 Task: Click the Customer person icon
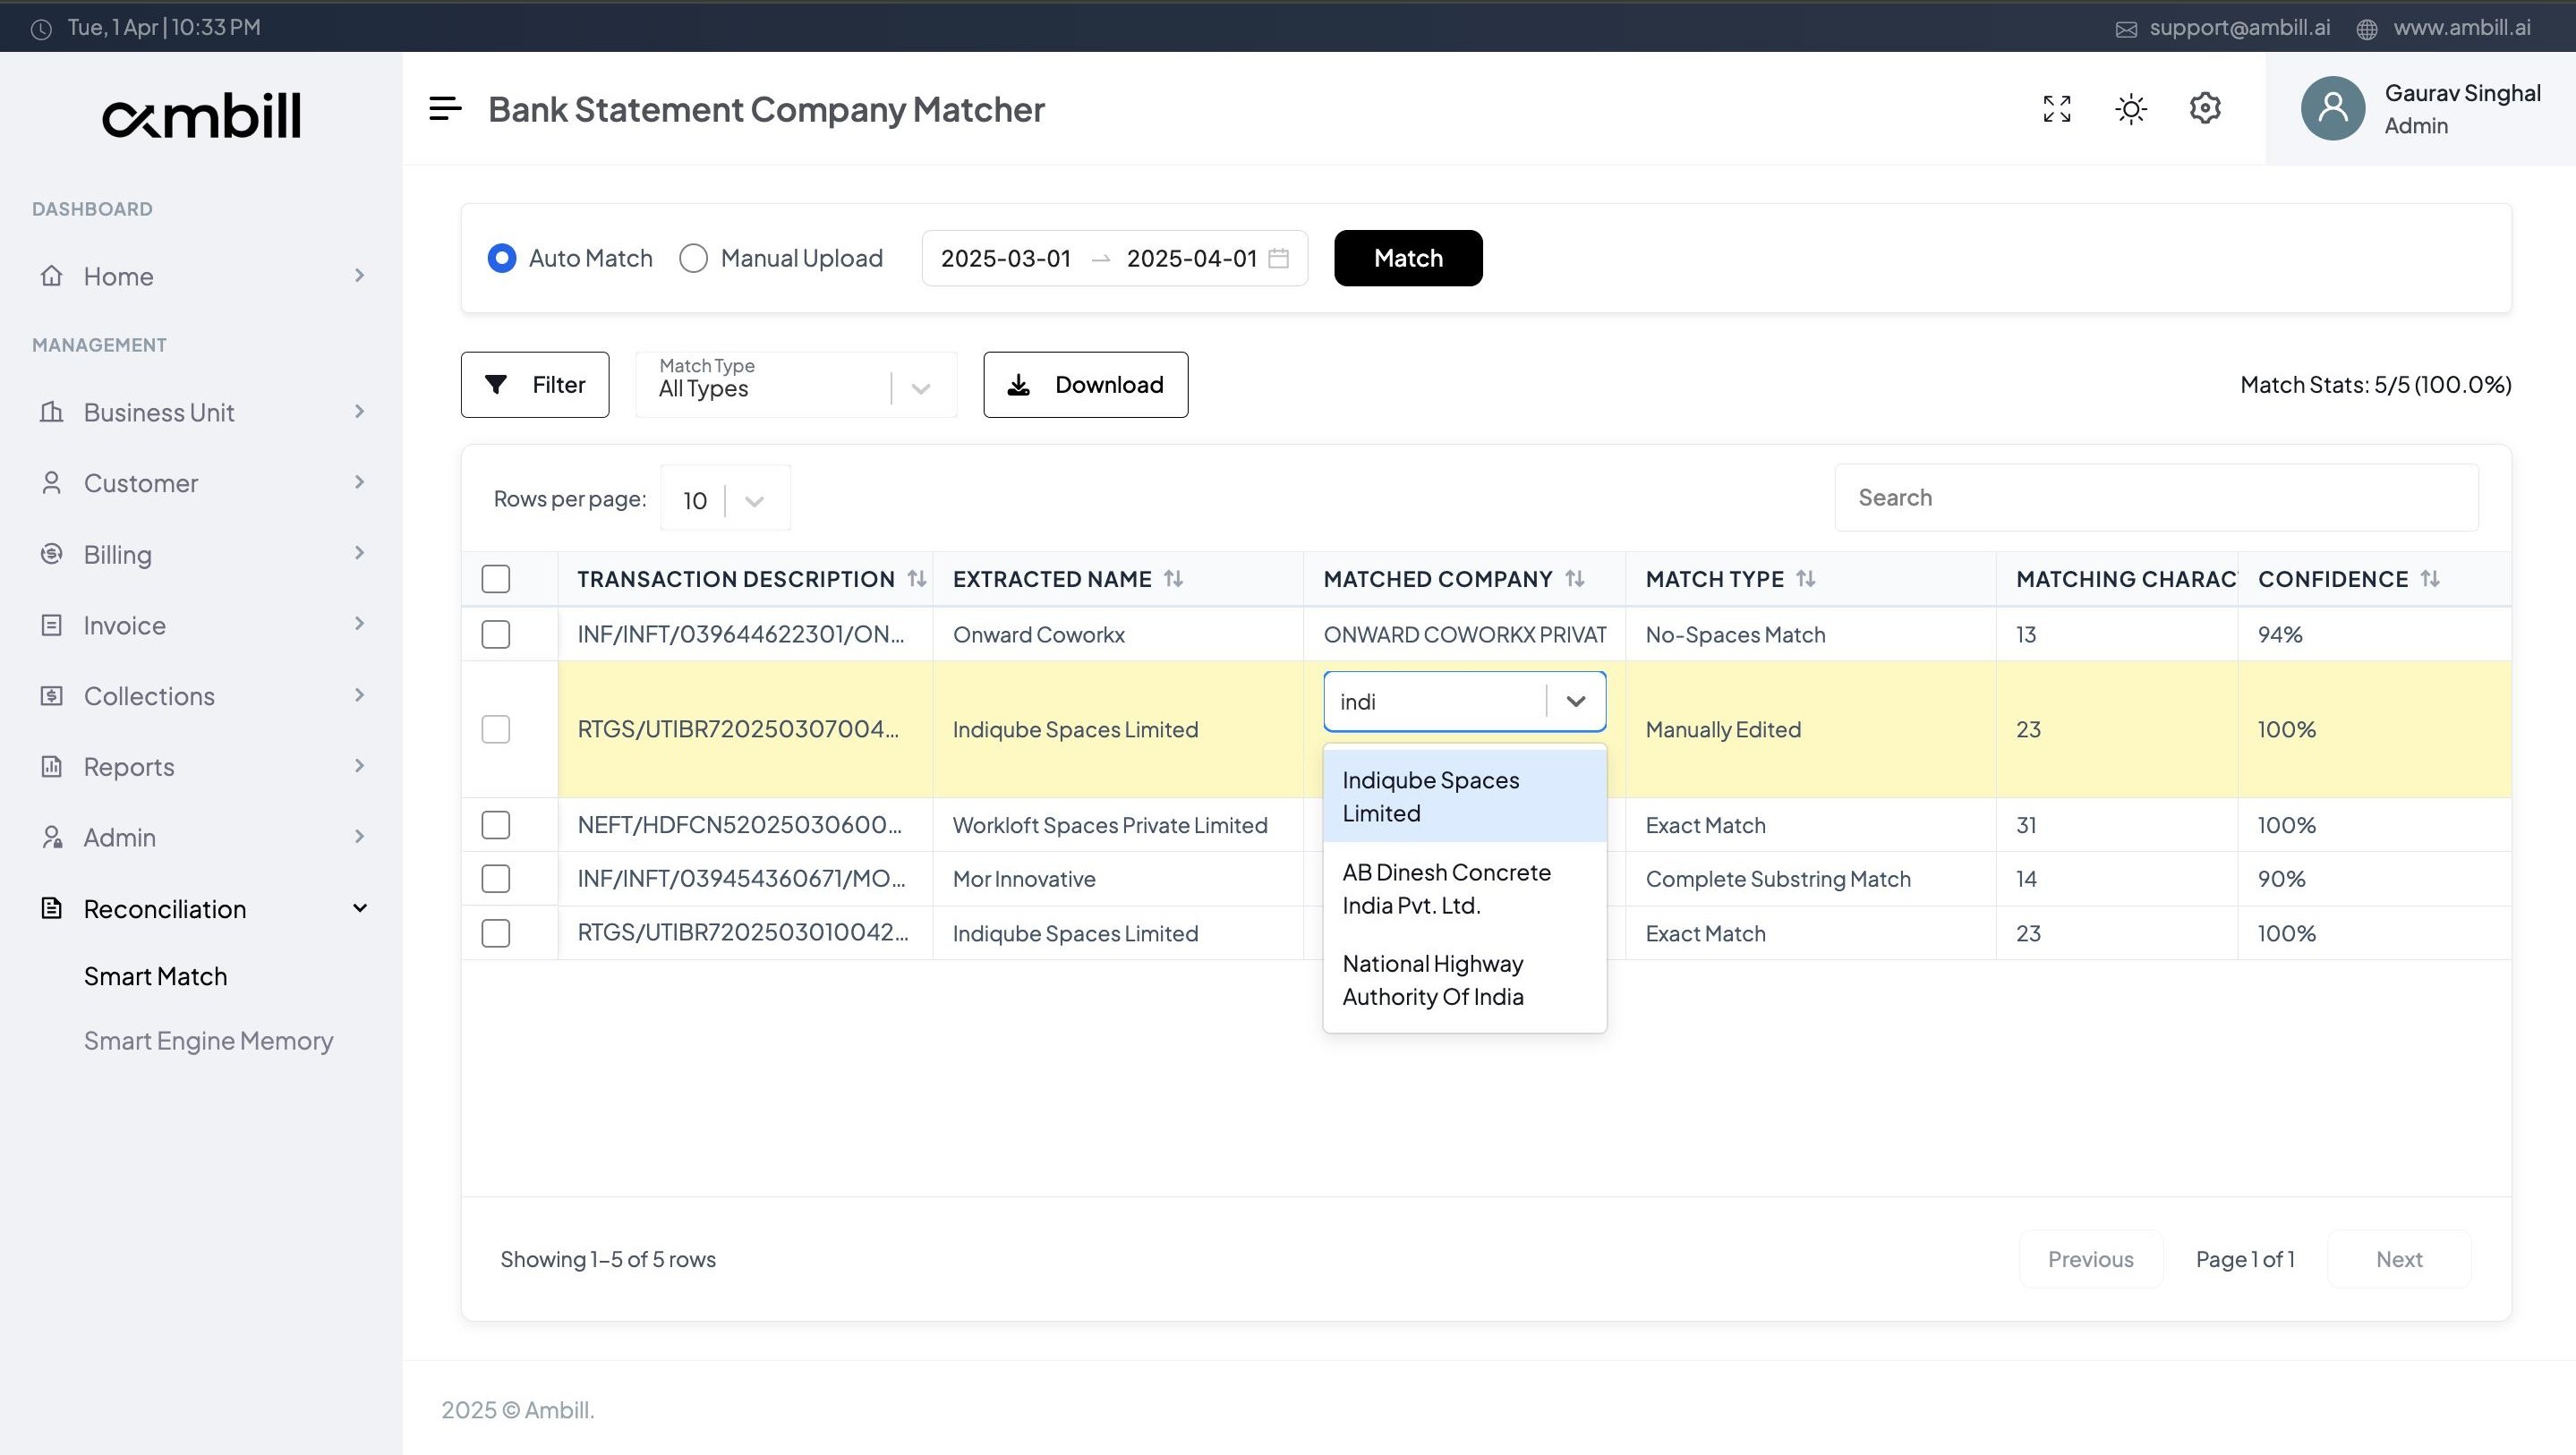[51, 482]
